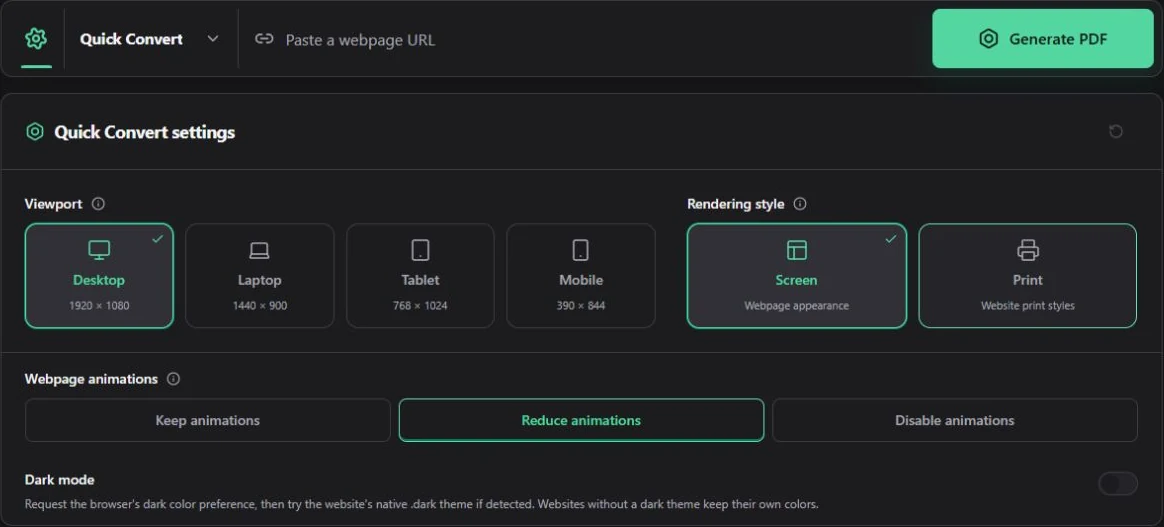Reset Quick Convert settings with the reset icon
The width and height of the screenshot is (1164, 527).
click(x=1116, y=131)
